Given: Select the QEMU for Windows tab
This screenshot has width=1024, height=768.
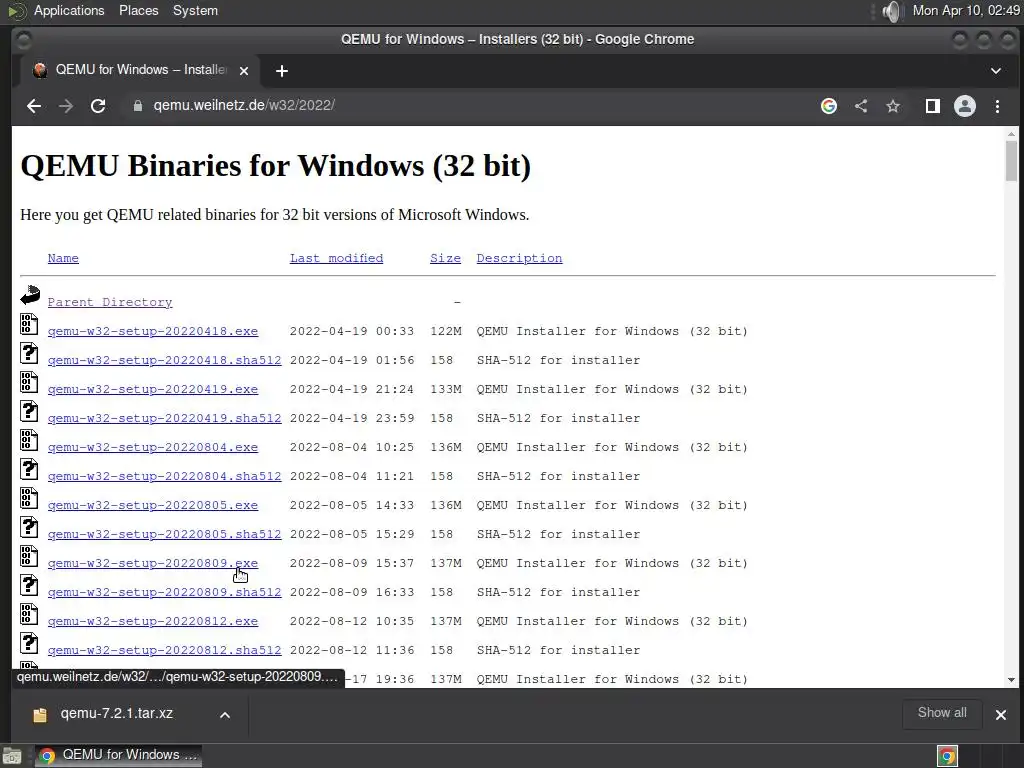Looking at the screenshot, I should 140,70.
